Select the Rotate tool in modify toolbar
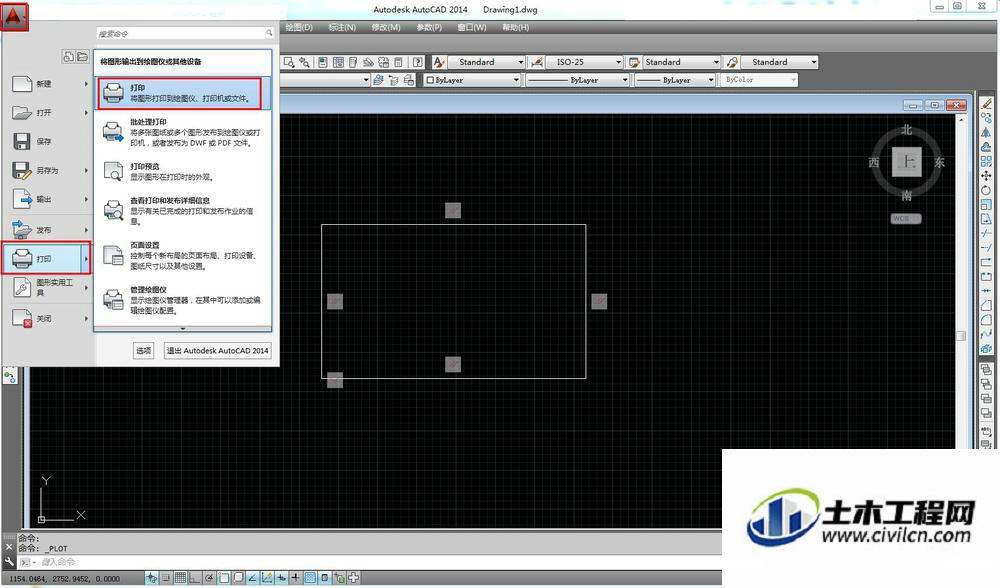 (x=986, y=190)
